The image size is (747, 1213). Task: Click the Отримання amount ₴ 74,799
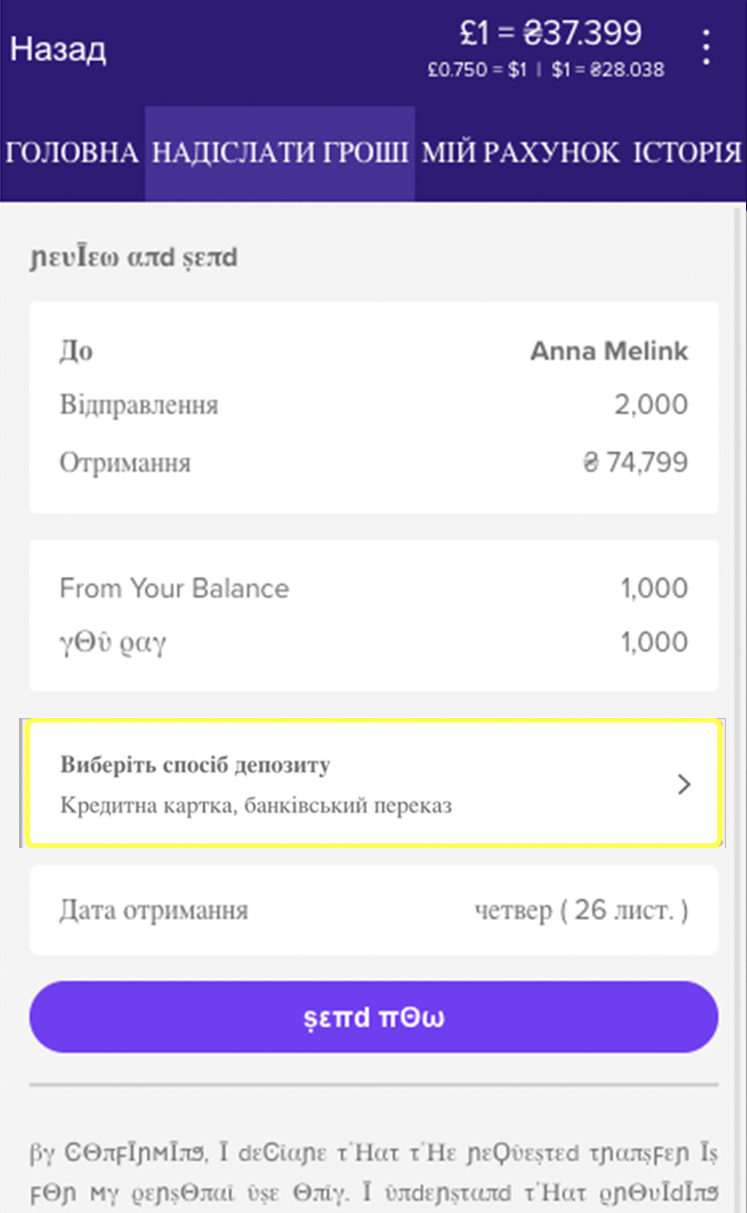point(634,463)
